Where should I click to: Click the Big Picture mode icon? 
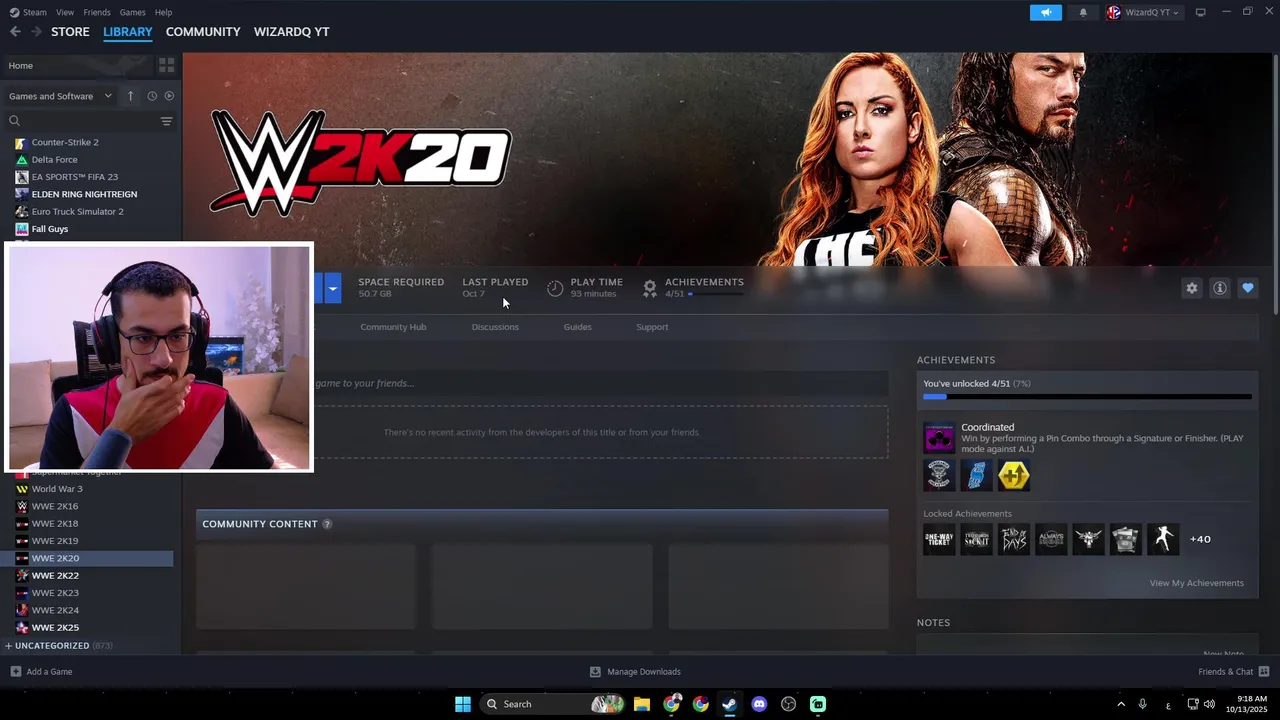(1200, 12)
